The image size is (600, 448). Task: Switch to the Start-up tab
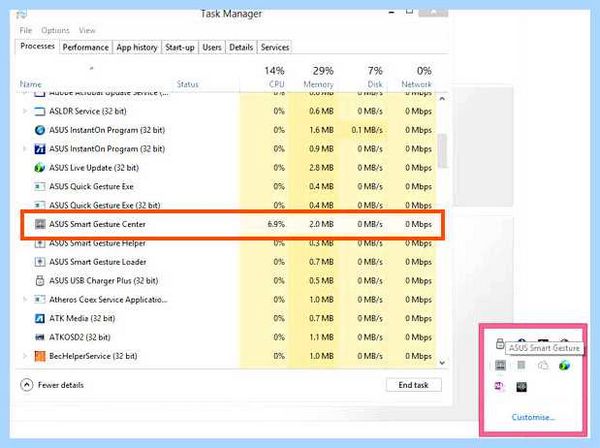[180, 47]
